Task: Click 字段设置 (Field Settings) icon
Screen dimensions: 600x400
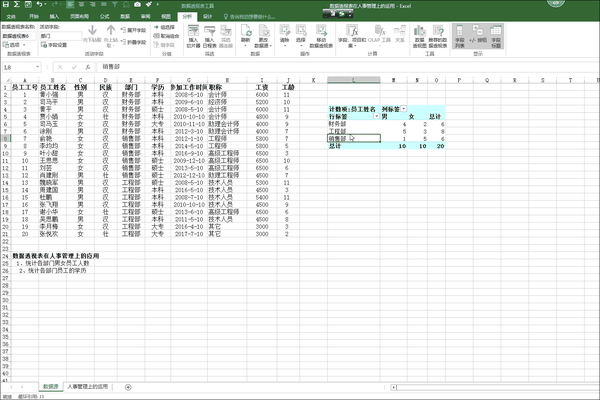Action: click(x=54, y=45)
